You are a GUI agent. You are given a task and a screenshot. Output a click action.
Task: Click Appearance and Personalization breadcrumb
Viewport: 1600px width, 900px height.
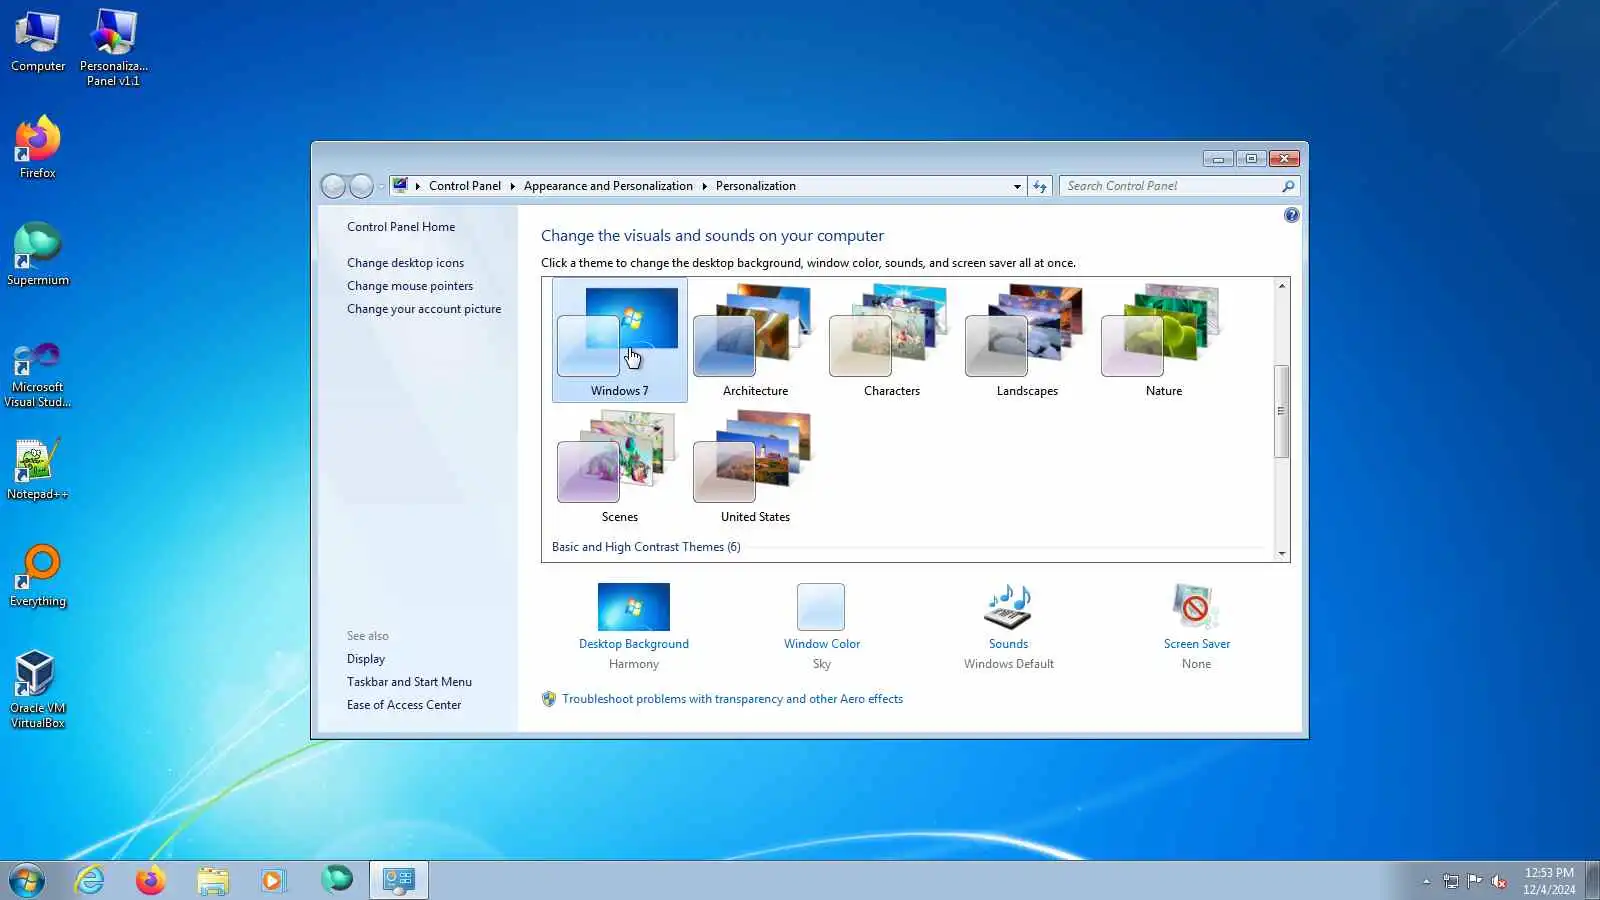608,186
